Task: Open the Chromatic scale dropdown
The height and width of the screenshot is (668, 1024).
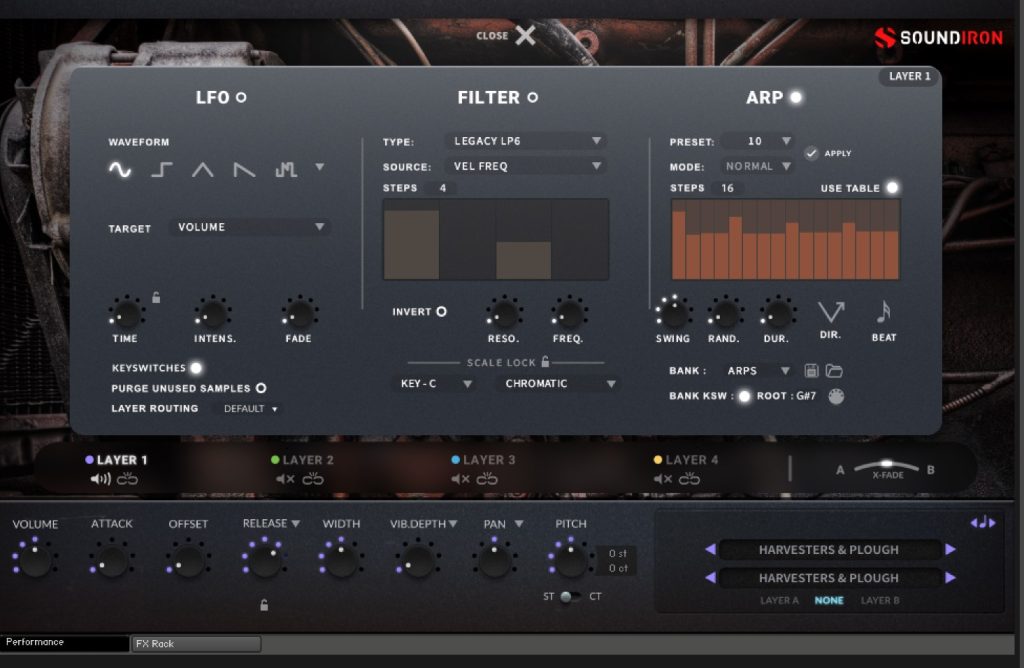Action: (x=556, y=384)
